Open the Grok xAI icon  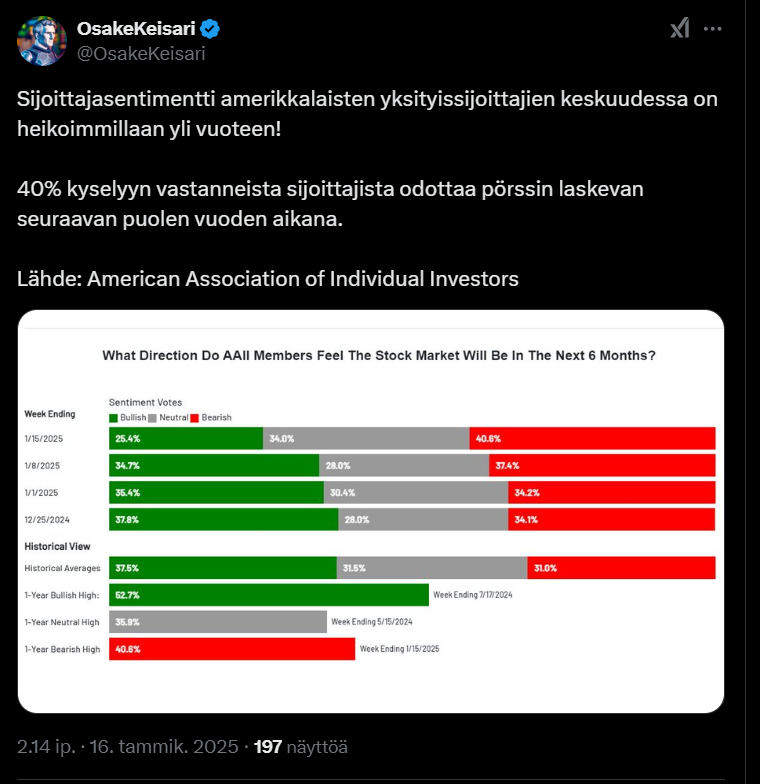680,28
